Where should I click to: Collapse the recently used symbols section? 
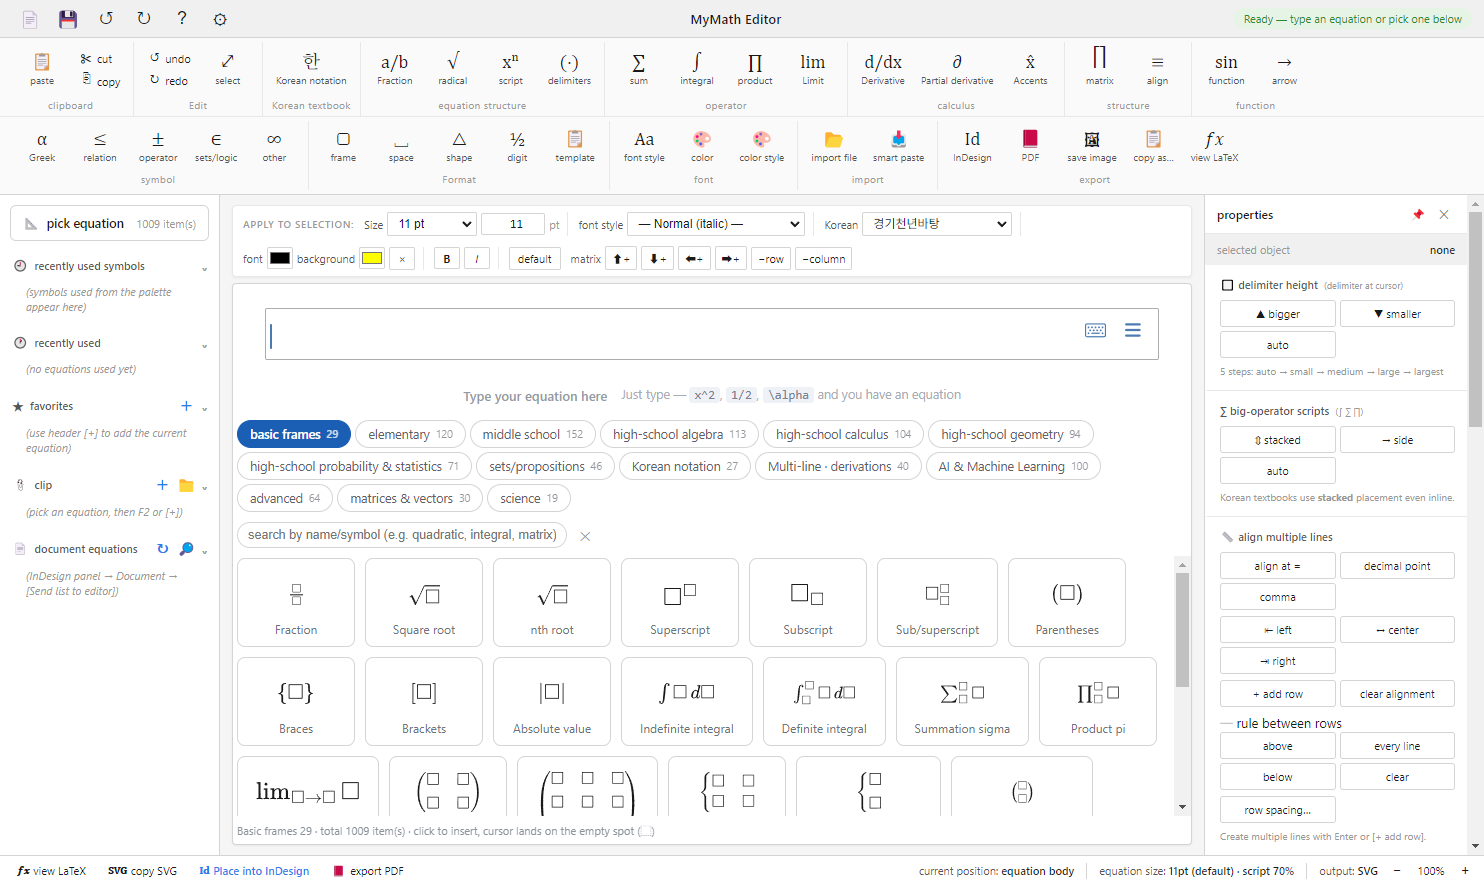204,268
